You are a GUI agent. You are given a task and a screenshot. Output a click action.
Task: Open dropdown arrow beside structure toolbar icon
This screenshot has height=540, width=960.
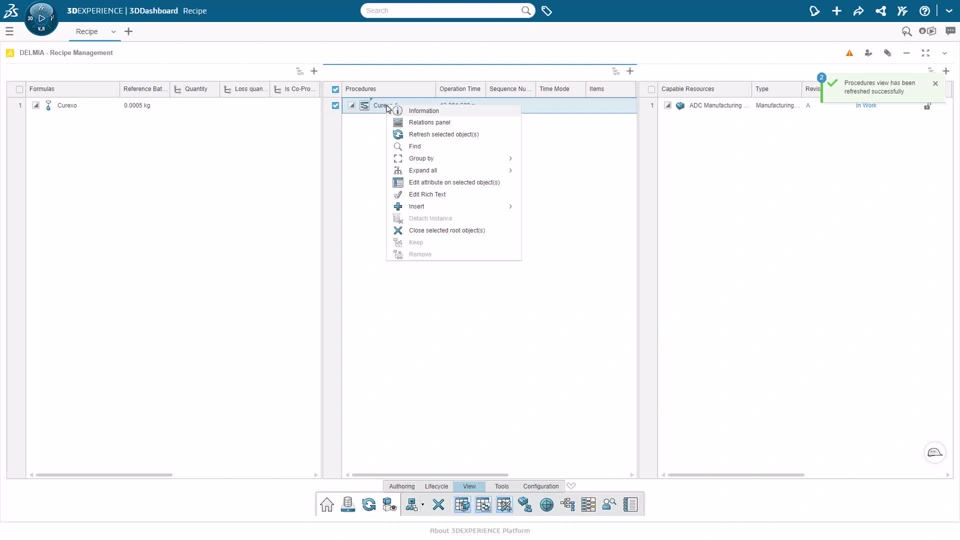pos(422,505)
